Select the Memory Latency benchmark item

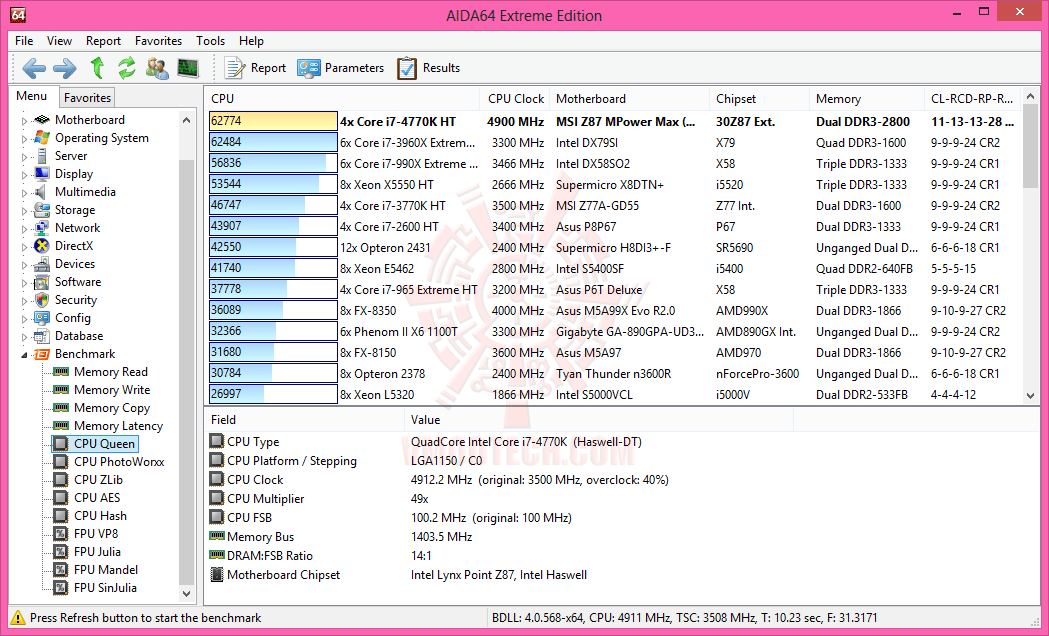point(118,426)
